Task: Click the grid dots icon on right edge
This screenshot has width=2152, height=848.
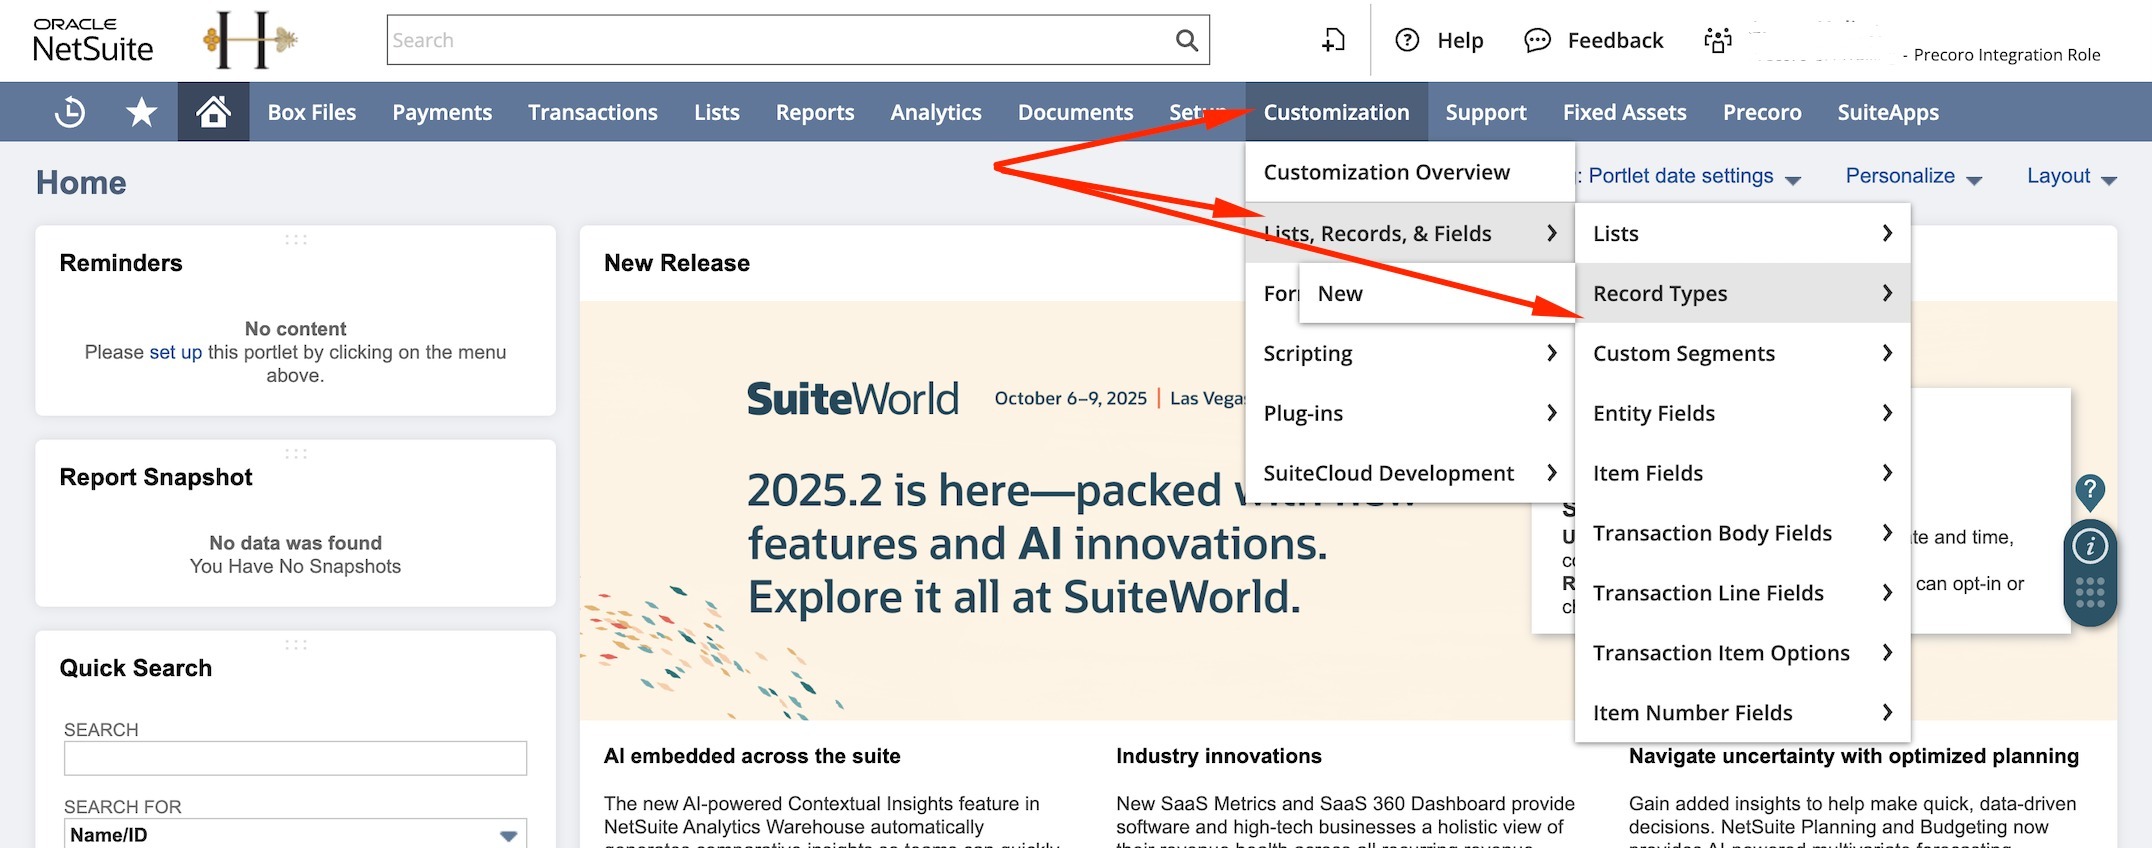Action: (2090, 592)
